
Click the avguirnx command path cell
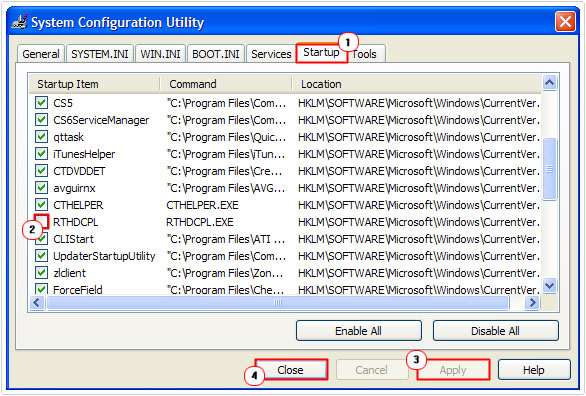coord(226,188)
